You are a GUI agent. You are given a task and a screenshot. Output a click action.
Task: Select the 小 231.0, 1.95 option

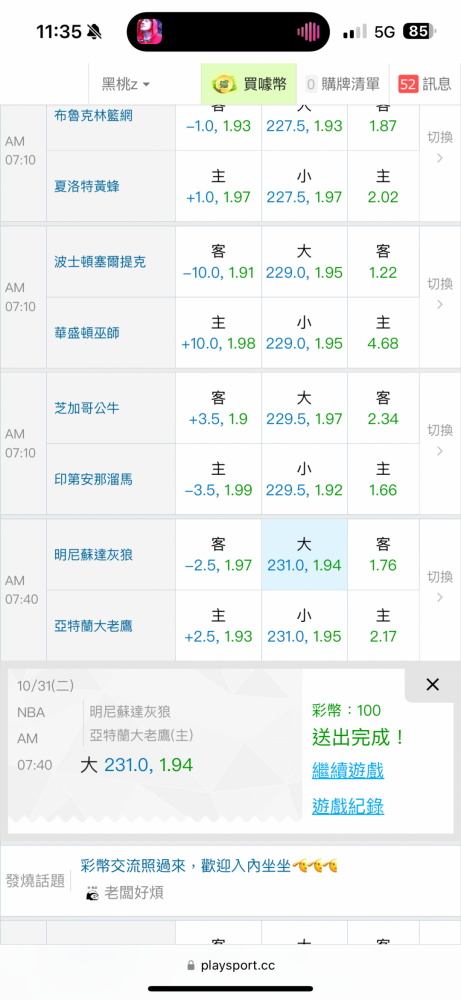304,626
